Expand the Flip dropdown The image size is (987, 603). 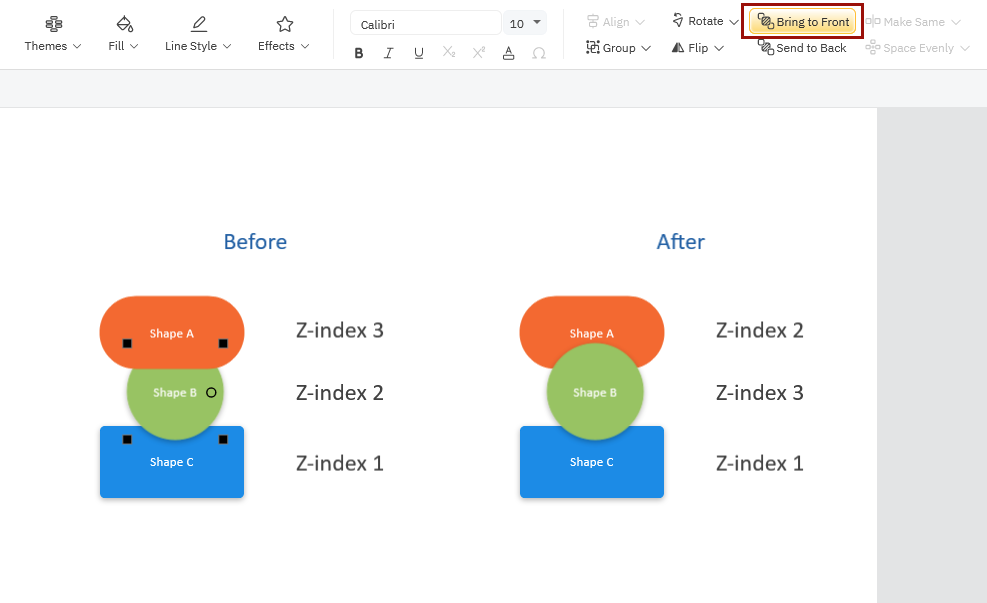[x=719, y=48]
